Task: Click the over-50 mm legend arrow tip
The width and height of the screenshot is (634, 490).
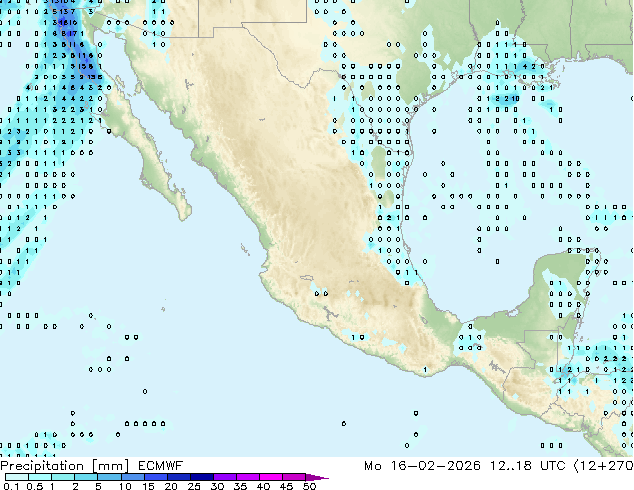Action: 317,478
